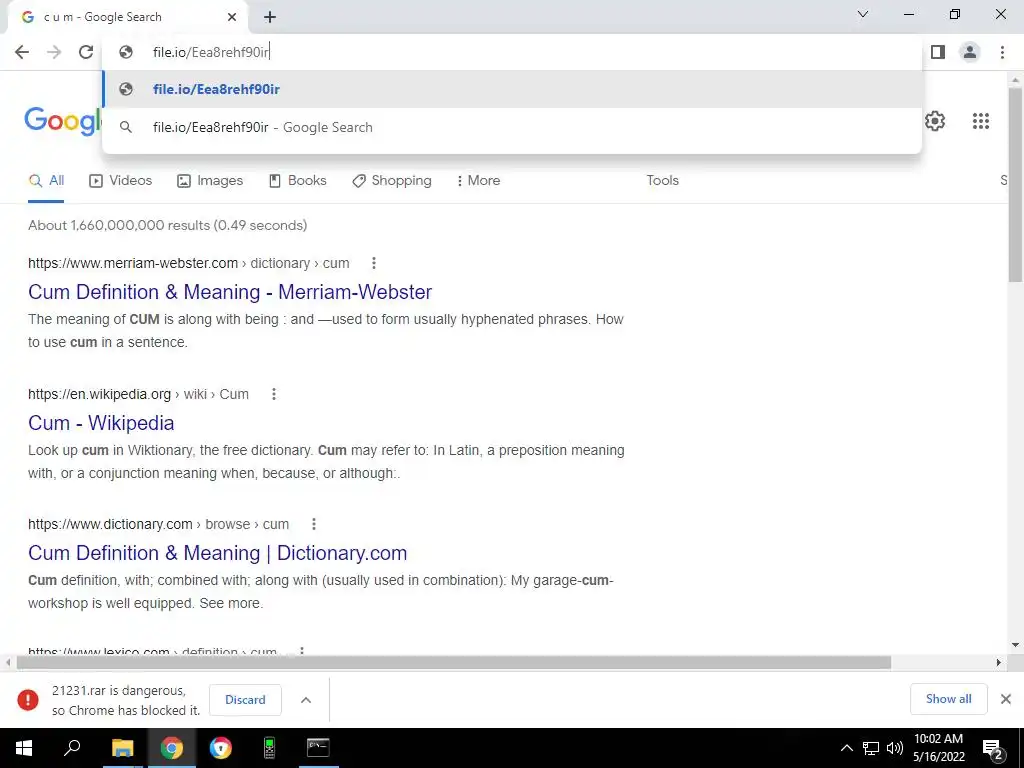Discard the blocked 21231.rar download
The image size is (1024, 768).
click(245, 699)
